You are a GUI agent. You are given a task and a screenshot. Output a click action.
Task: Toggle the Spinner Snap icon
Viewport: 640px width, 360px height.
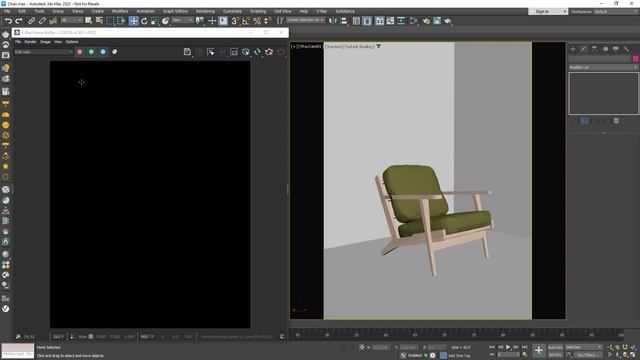point(267,21)
